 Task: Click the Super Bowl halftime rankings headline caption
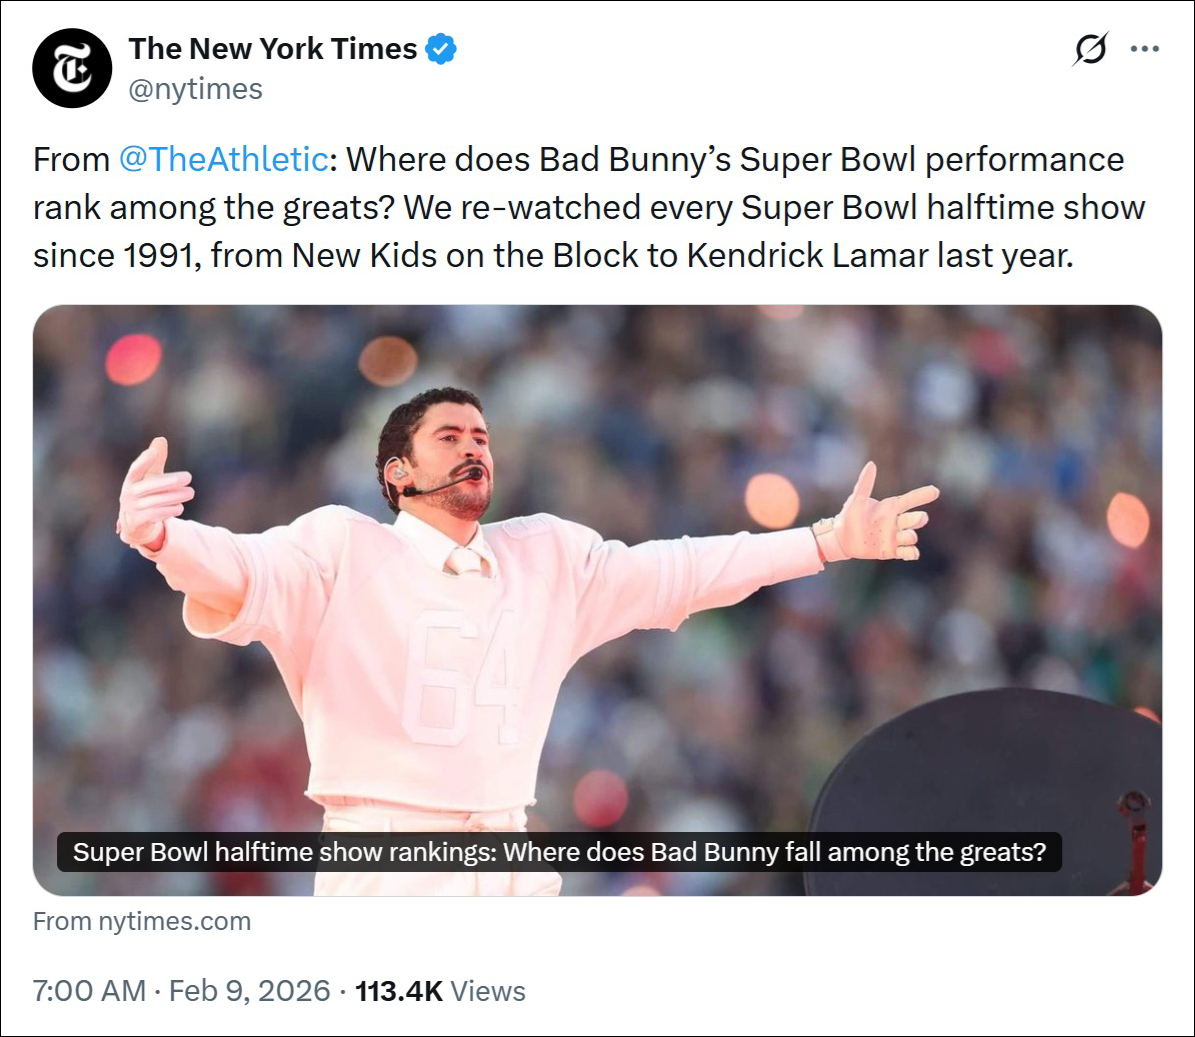559,852
